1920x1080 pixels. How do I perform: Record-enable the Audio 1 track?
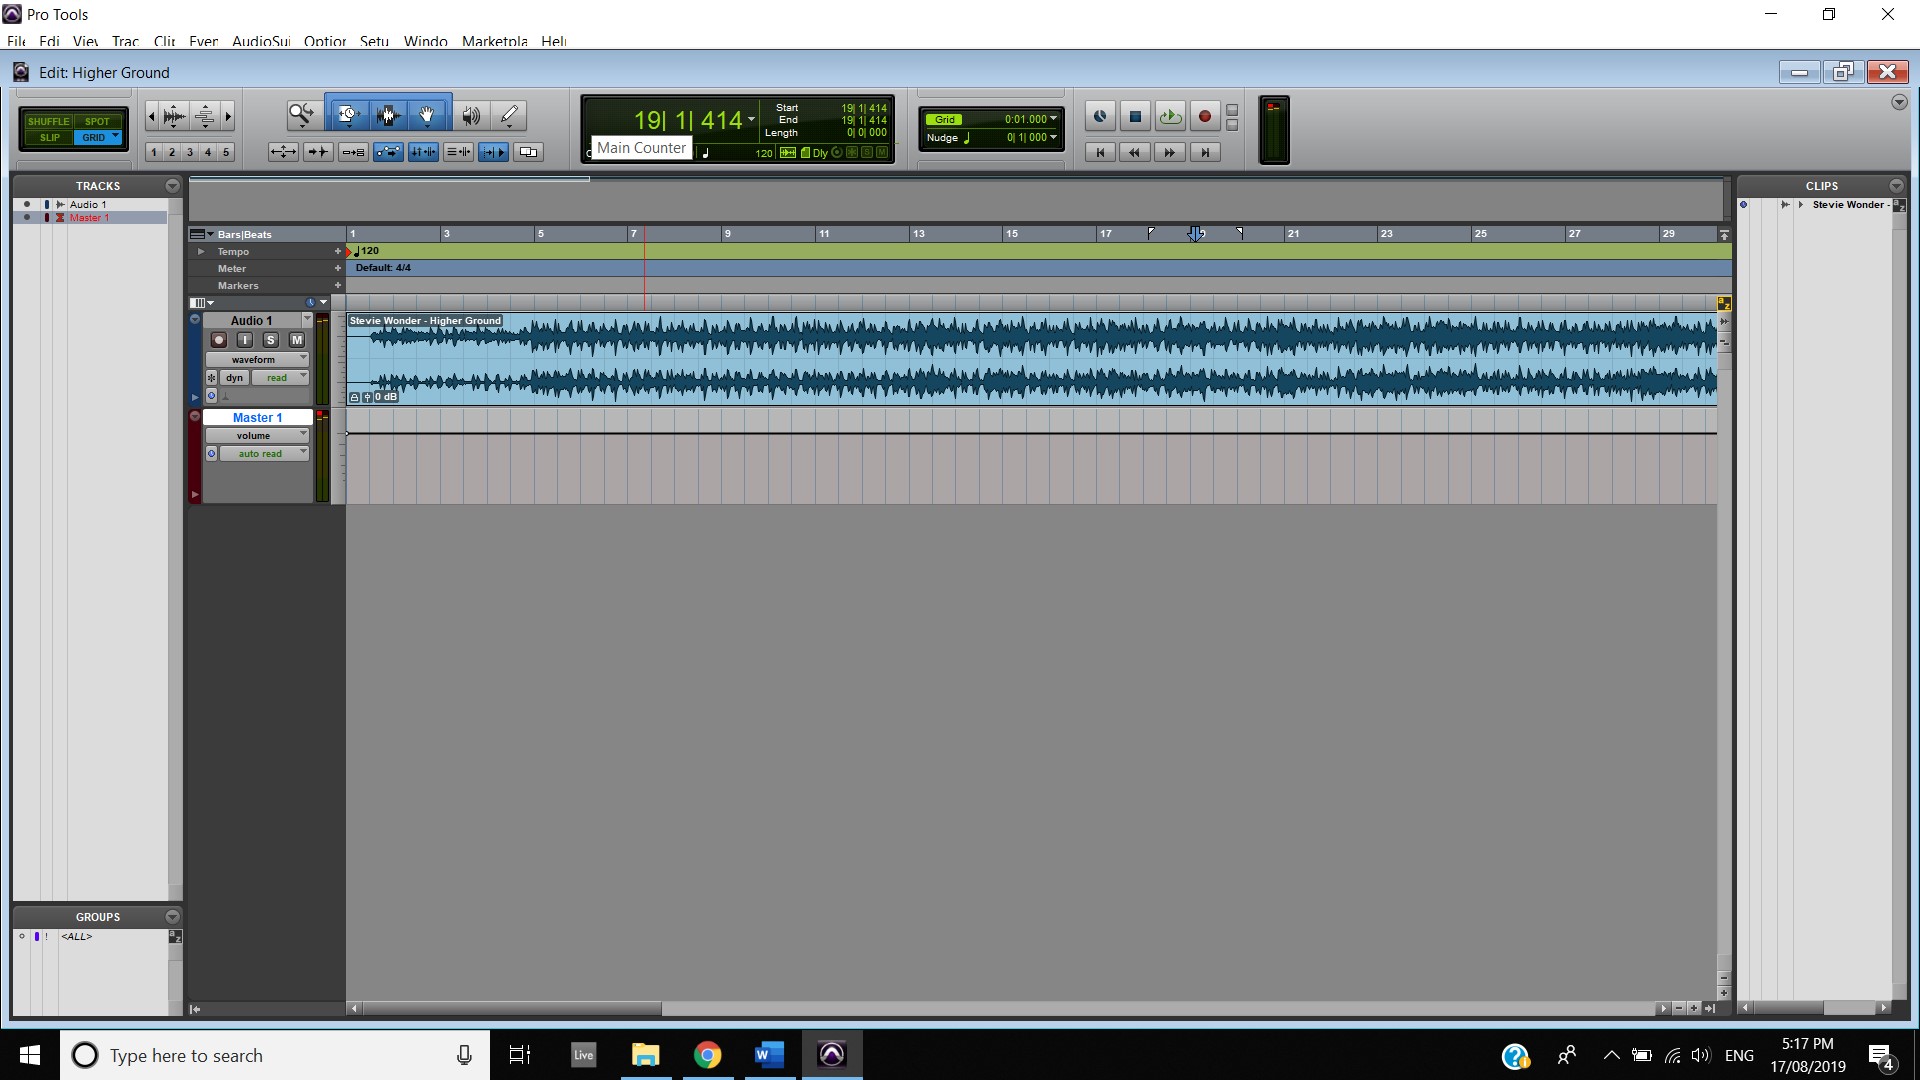pyautogui.click(x=219, y=340)
